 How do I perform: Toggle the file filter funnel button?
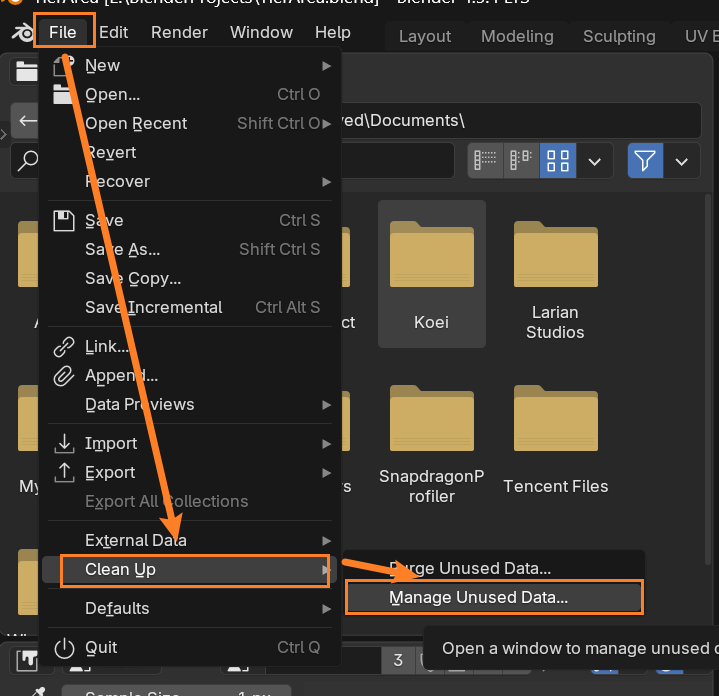(645, 160)
